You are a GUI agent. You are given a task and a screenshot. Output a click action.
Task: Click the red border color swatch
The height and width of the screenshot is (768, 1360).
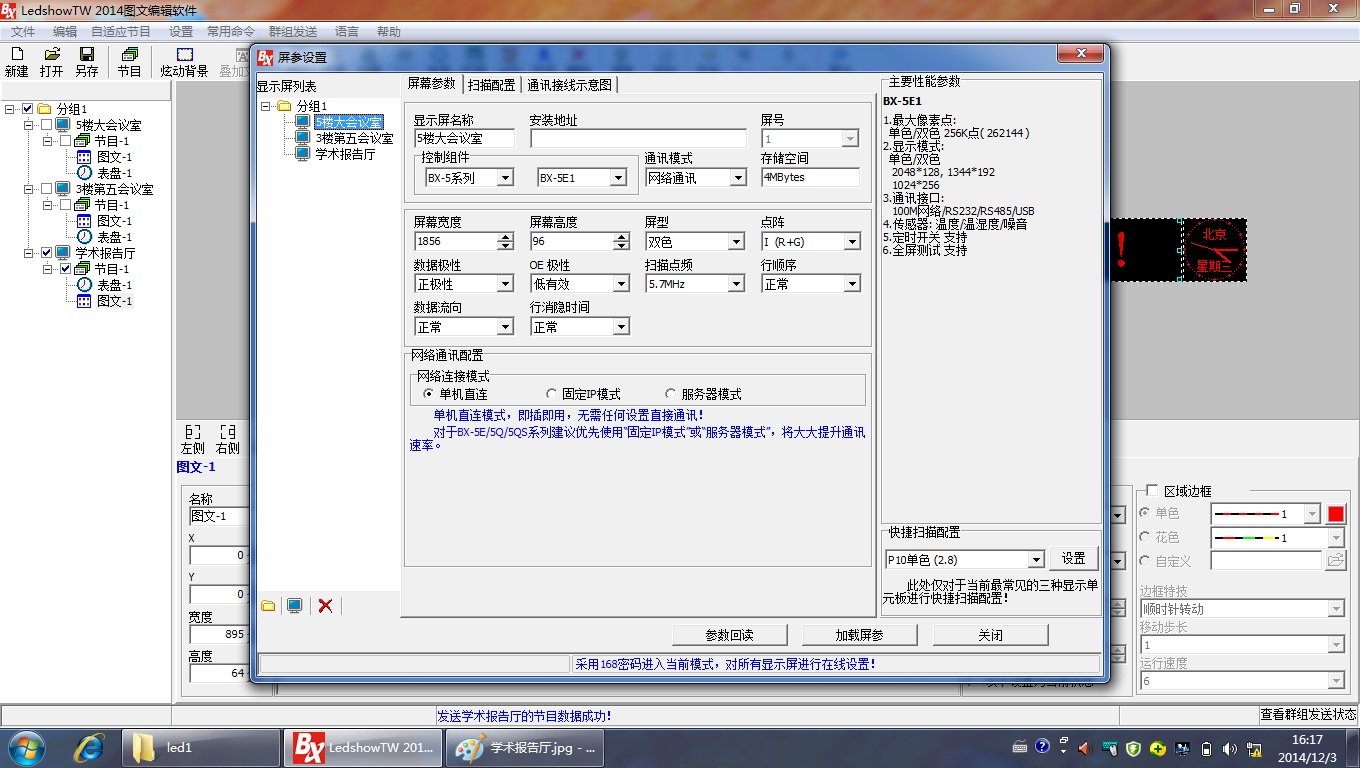pos(1335,514)
